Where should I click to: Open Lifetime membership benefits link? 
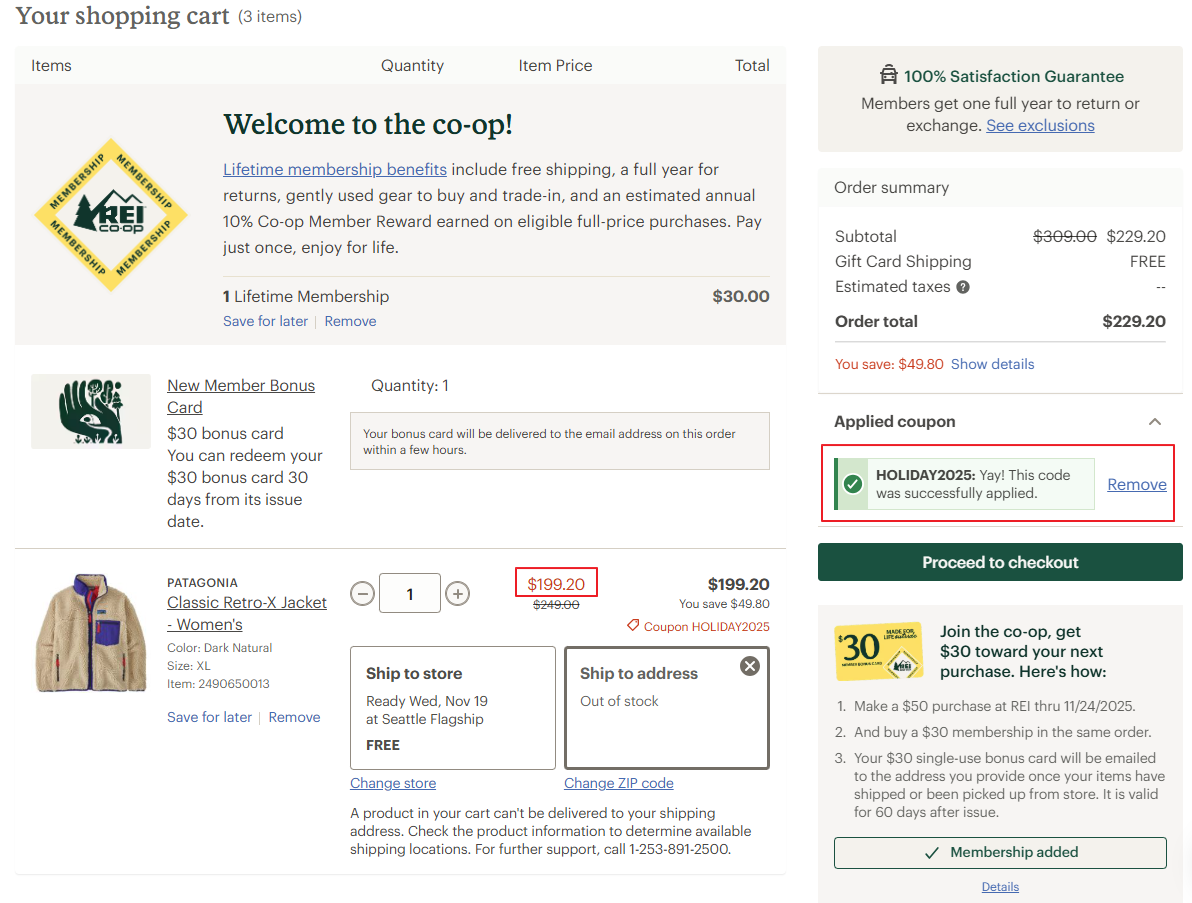pyautogui.click(x=334, y=169)
